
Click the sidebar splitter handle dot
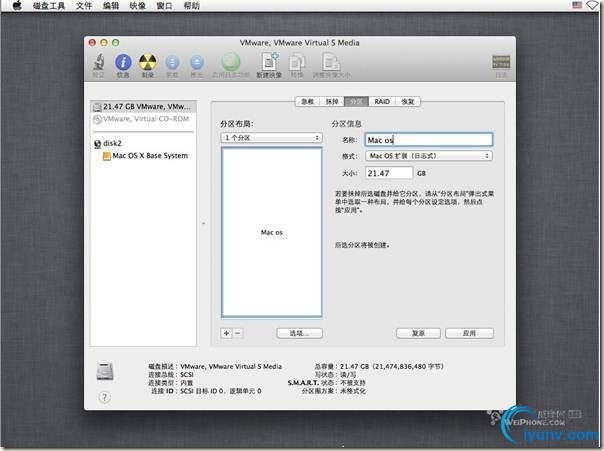pyautogui.click(x=204, y=223)
